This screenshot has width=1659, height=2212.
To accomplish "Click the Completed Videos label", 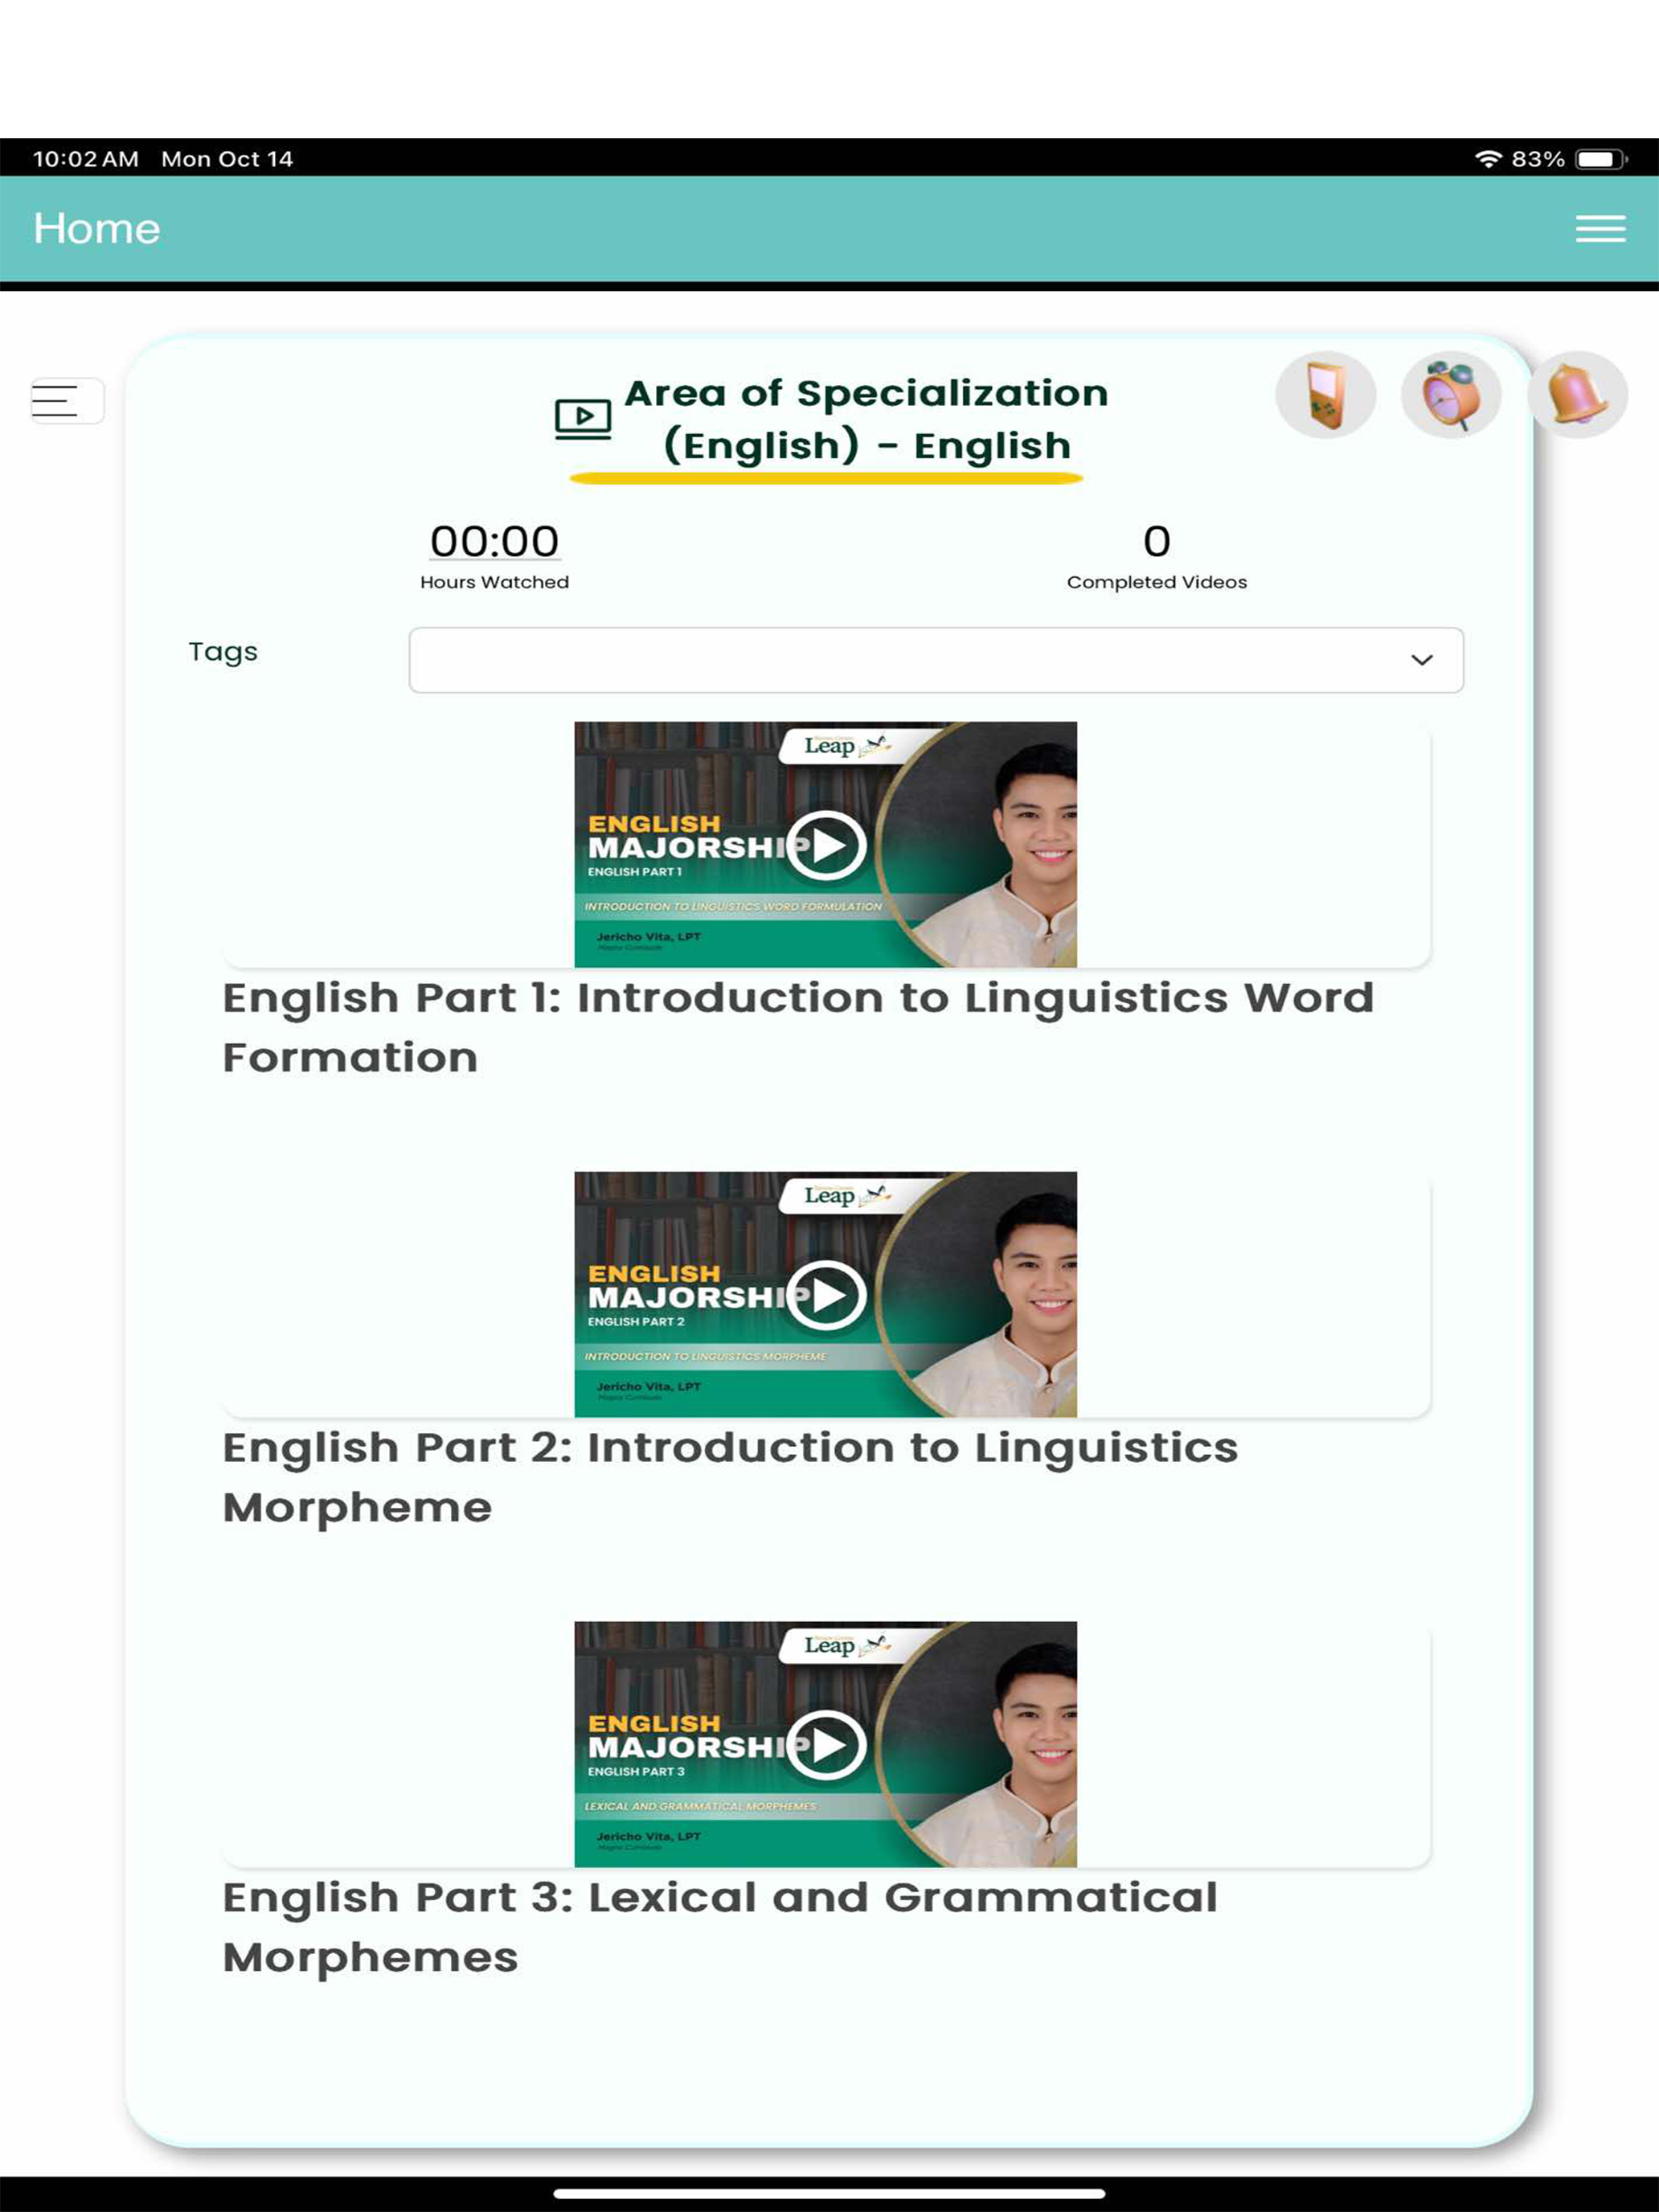I will [1157, 582].
